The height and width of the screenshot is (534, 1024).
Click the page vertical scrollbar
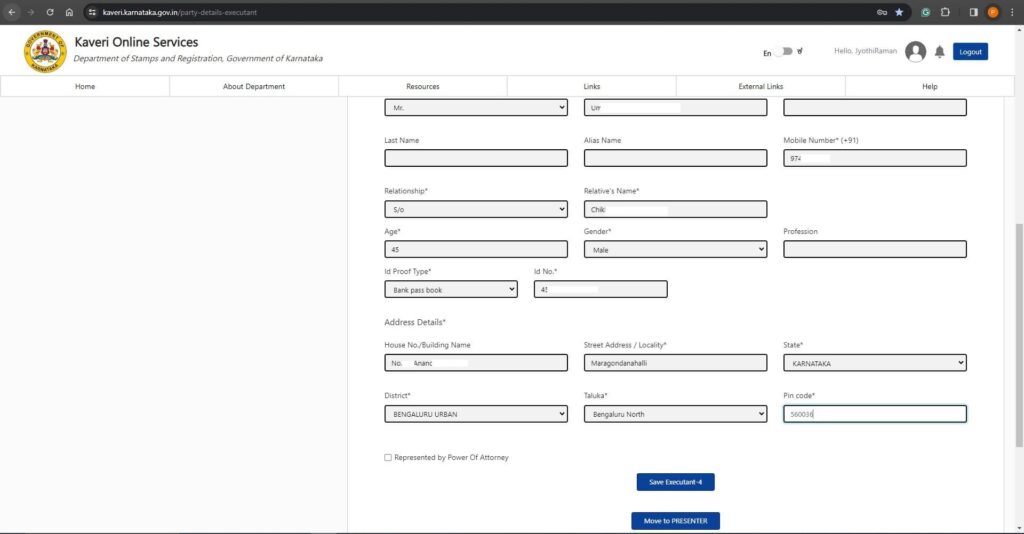point(1018,330)
